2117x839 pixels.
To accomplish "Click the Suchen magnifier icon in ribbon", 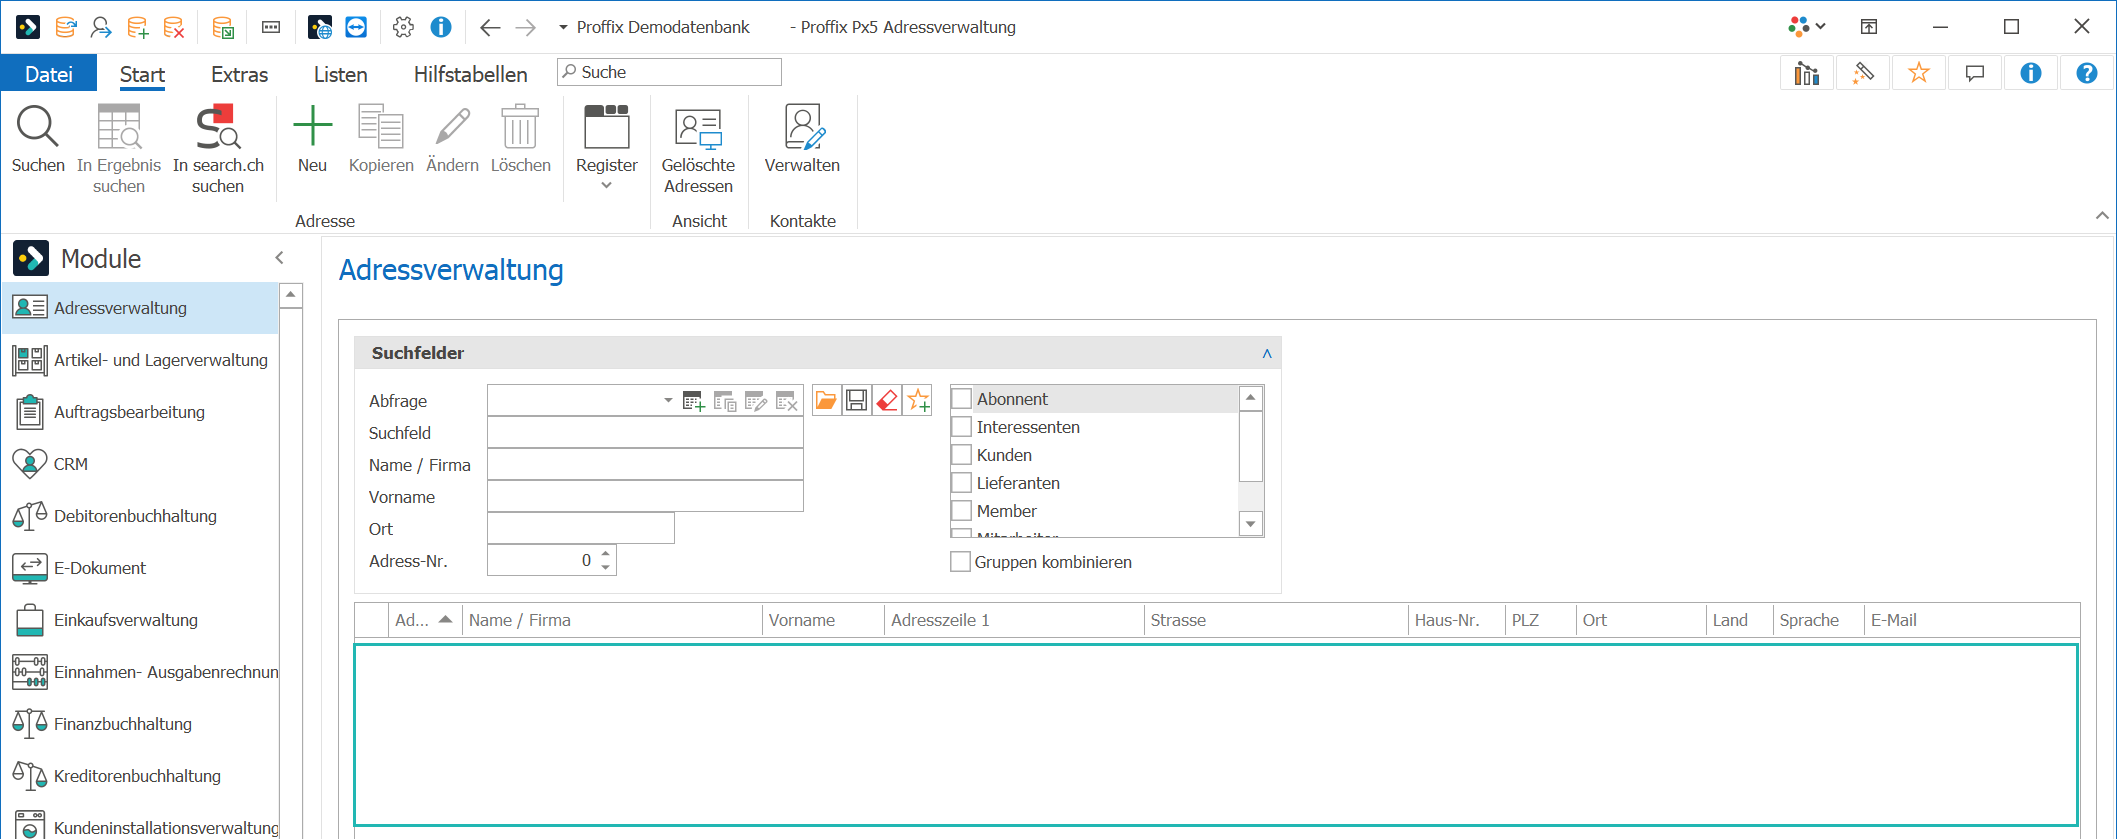I will (x=38, y=127).
